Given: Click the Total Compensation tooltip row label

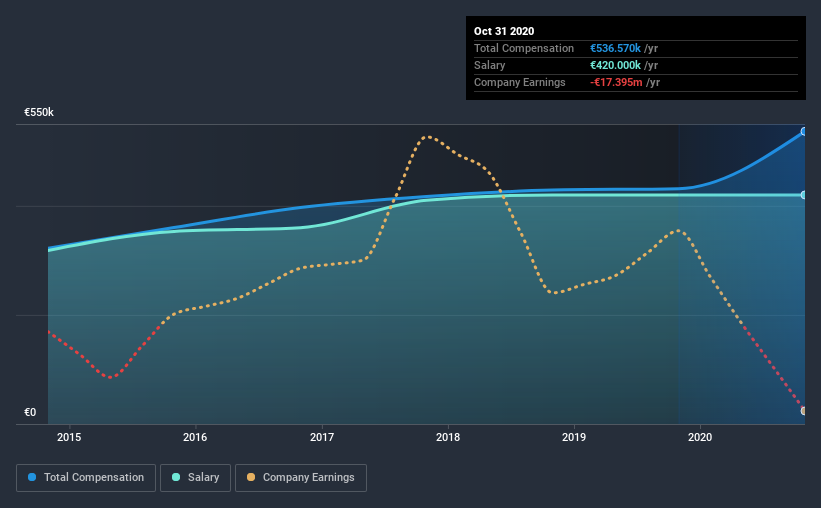Looking at the screenshot, I should click(x=524, y=48).
